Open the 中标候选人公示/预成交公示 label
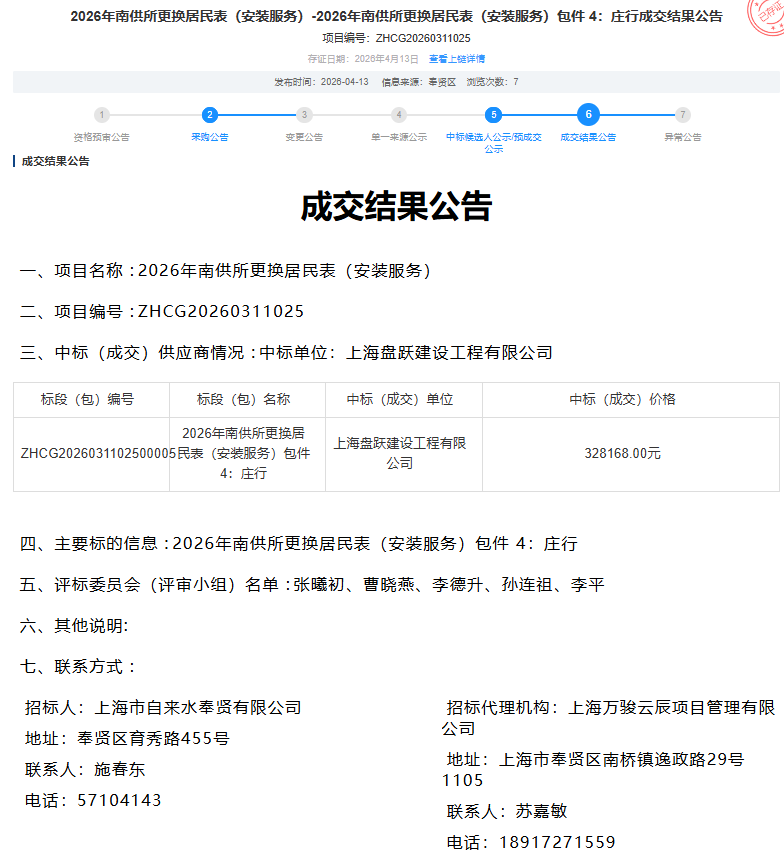The height and width of the screenshot is (857, 784). tap(493, 142)
